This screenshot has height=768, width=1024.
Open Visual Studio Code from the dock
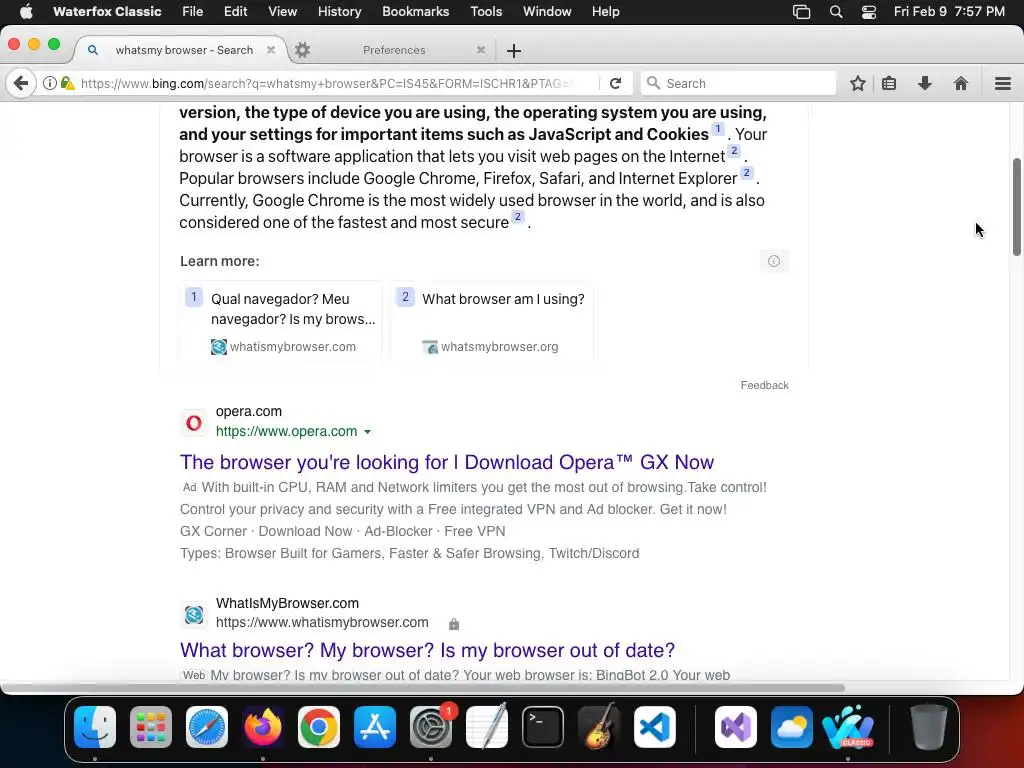(x=655, y=727)
